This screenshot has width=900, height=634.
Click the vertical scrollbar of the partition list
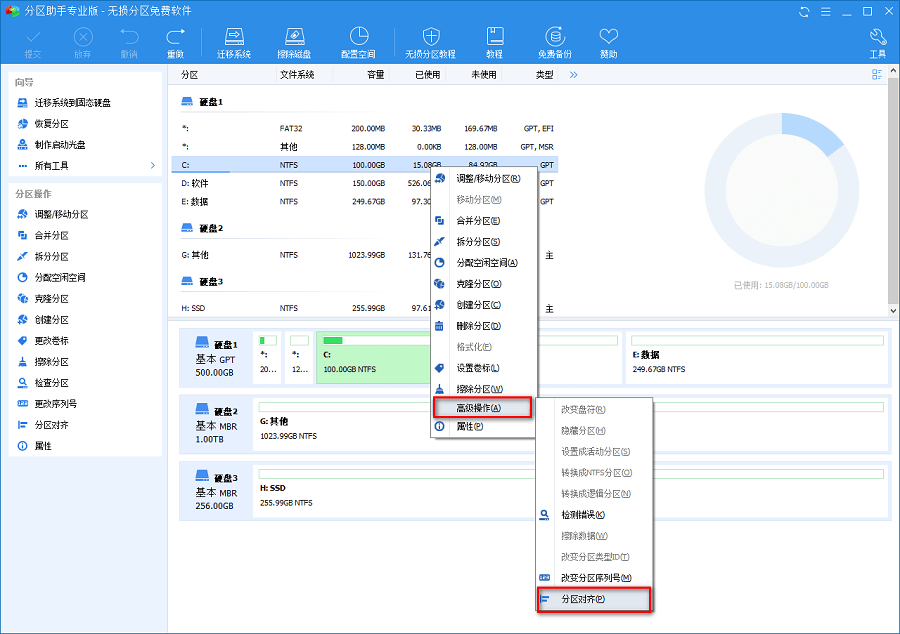(892, 190)
